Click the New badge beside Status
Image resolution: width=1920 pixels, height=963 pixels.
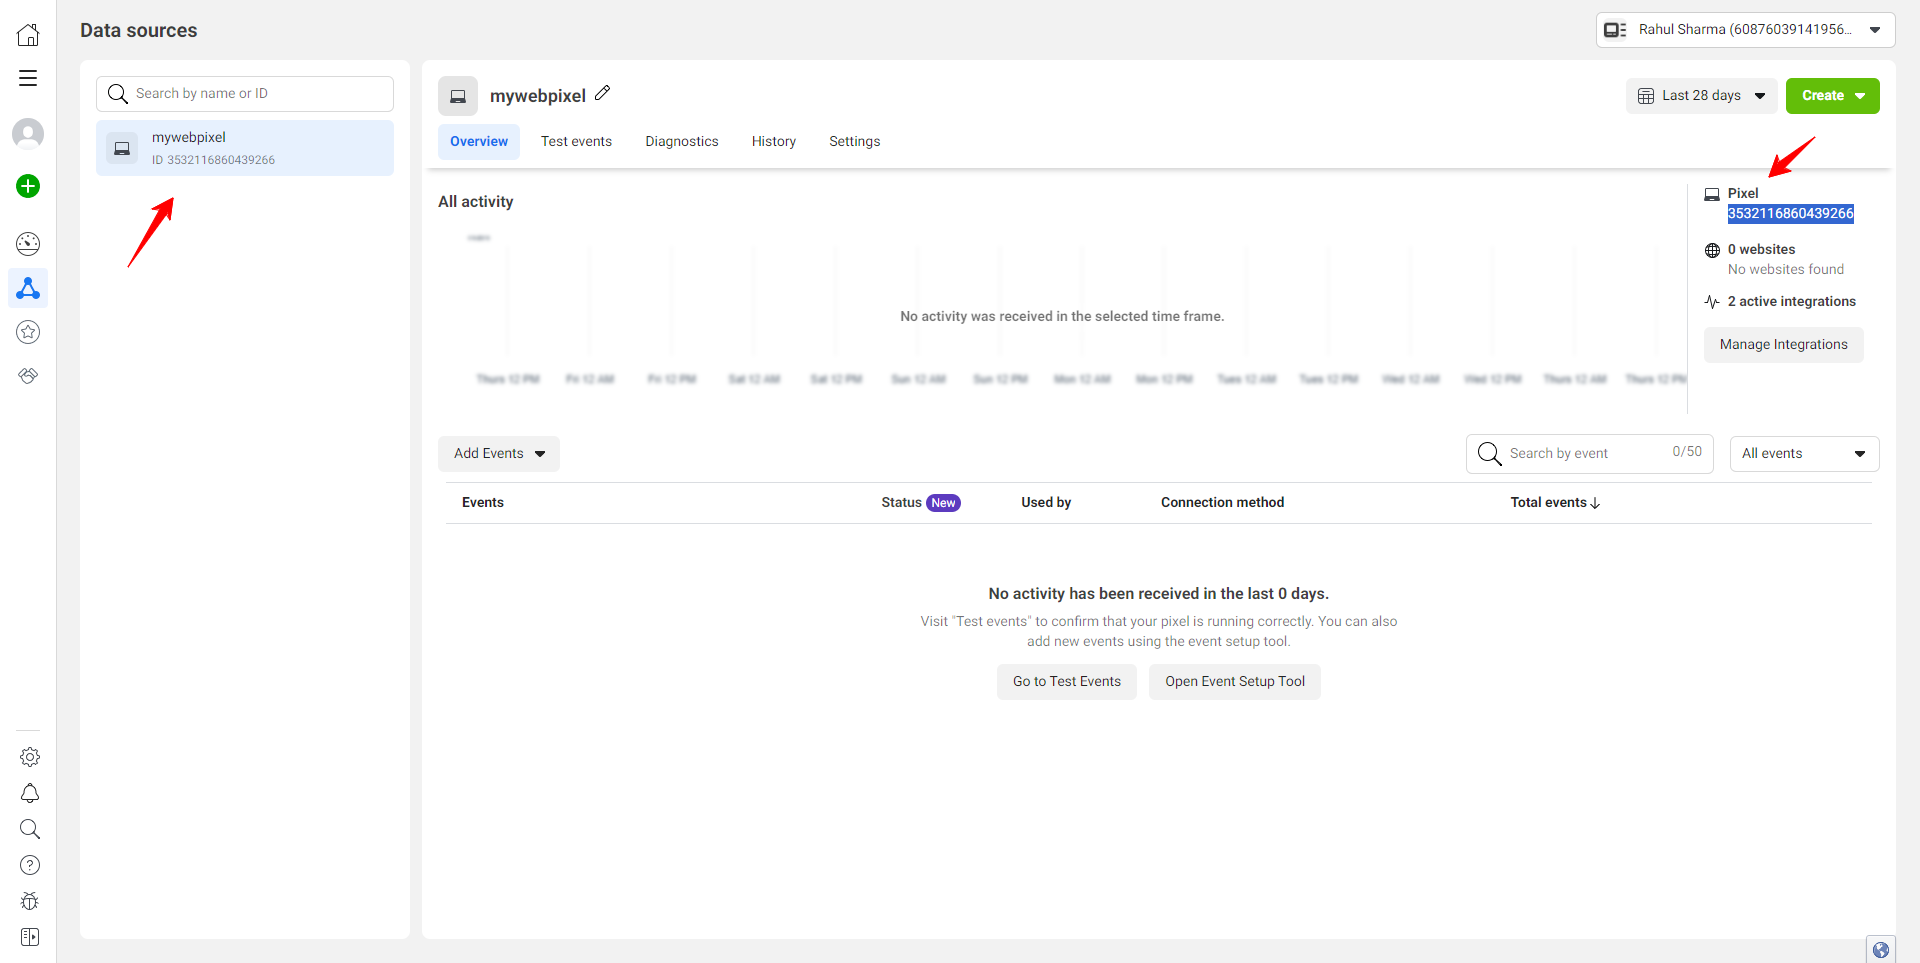click(943, 503)
